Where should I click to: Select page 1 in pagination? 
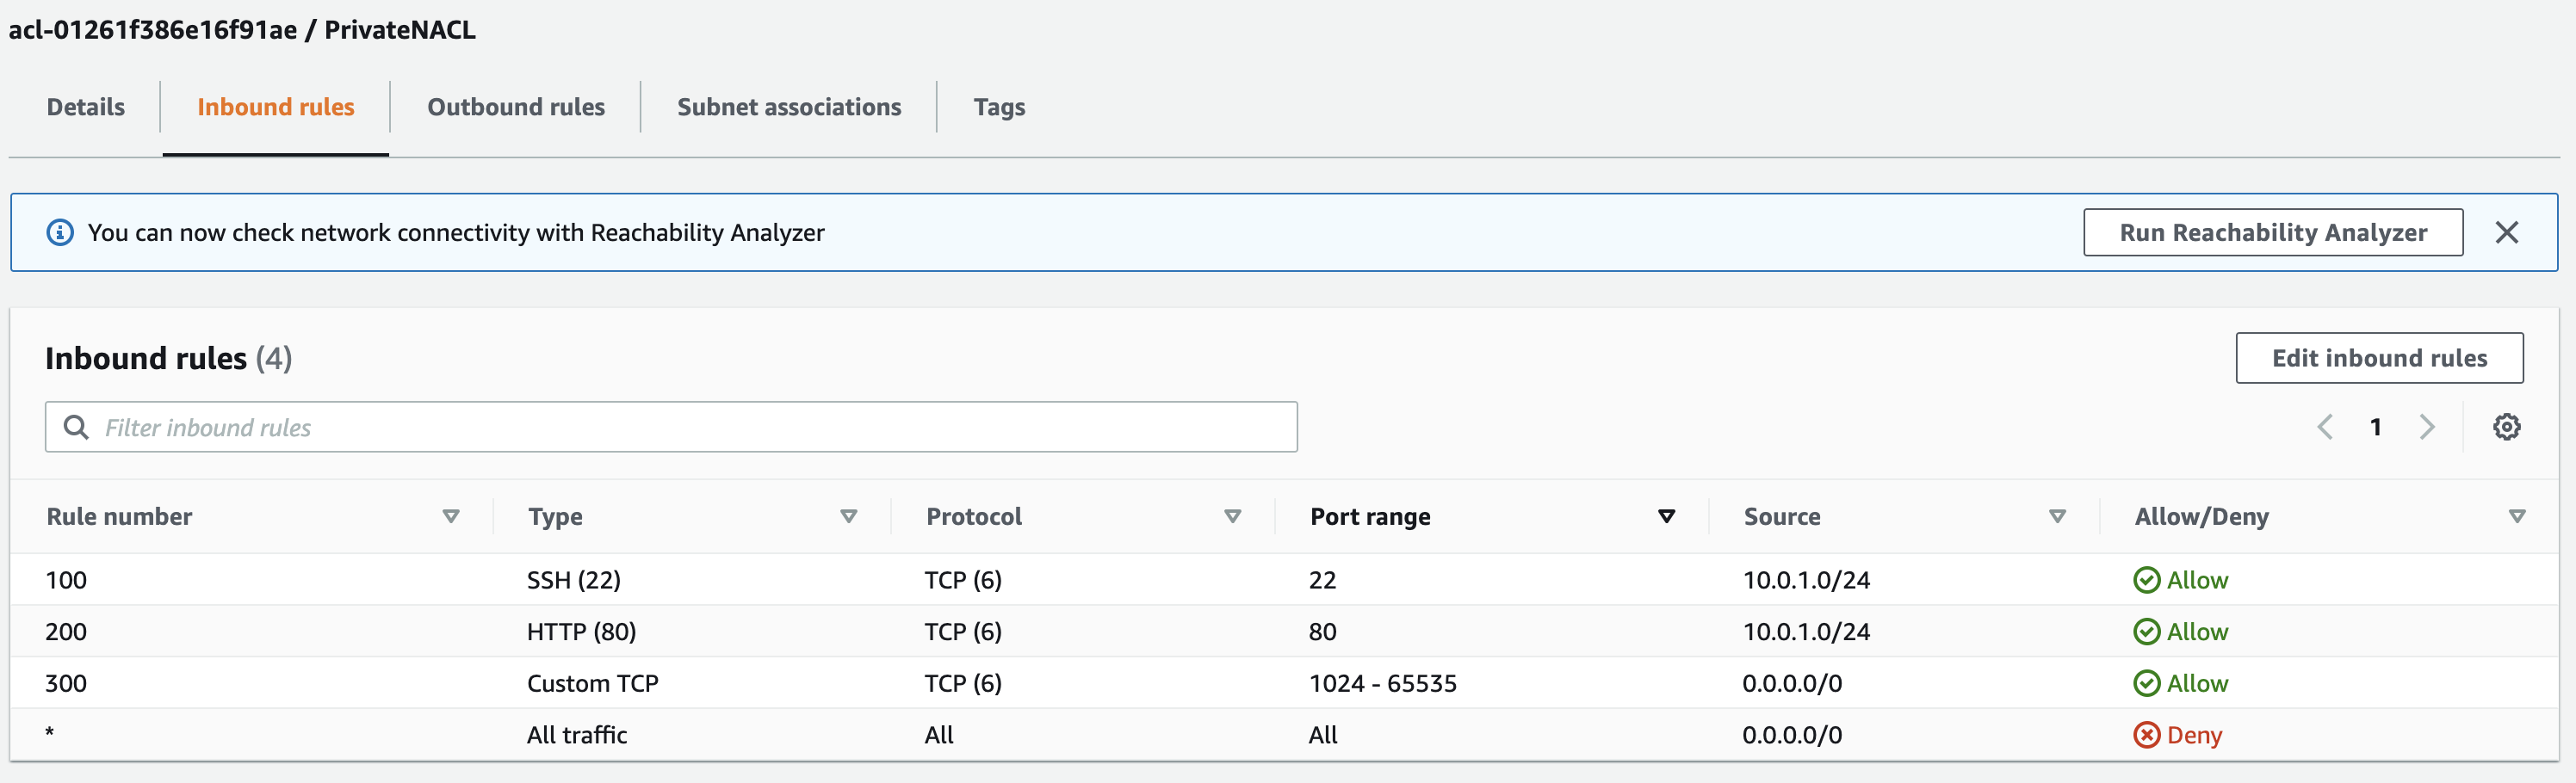pos(2375,427)
